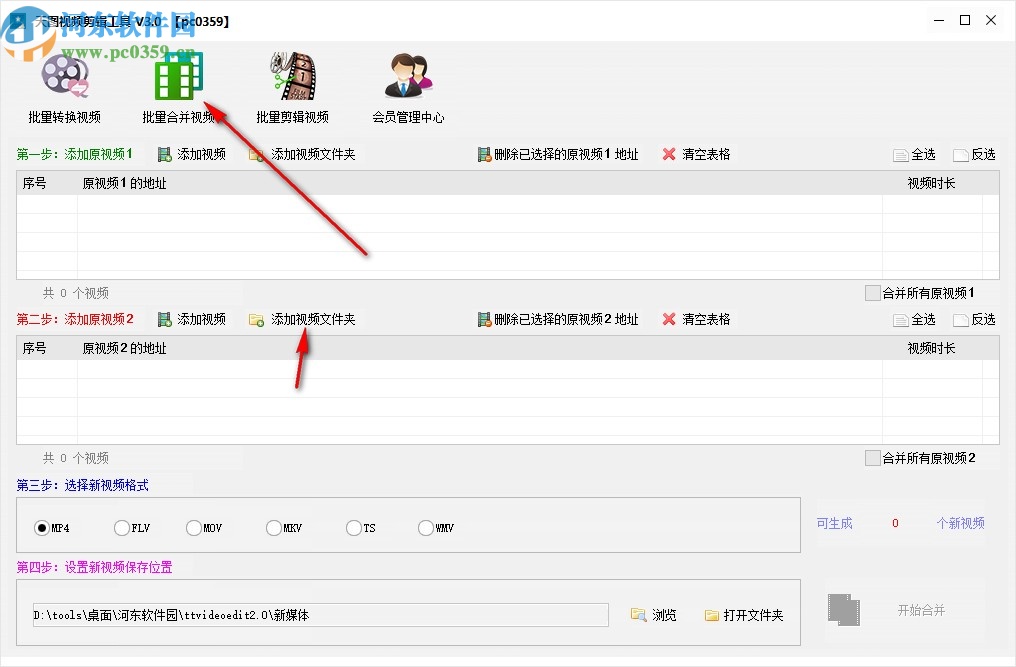Viewport: 1016px width, 667px height.
Task: Click 清空表格 for original video 1
Action: coord(697,154)
